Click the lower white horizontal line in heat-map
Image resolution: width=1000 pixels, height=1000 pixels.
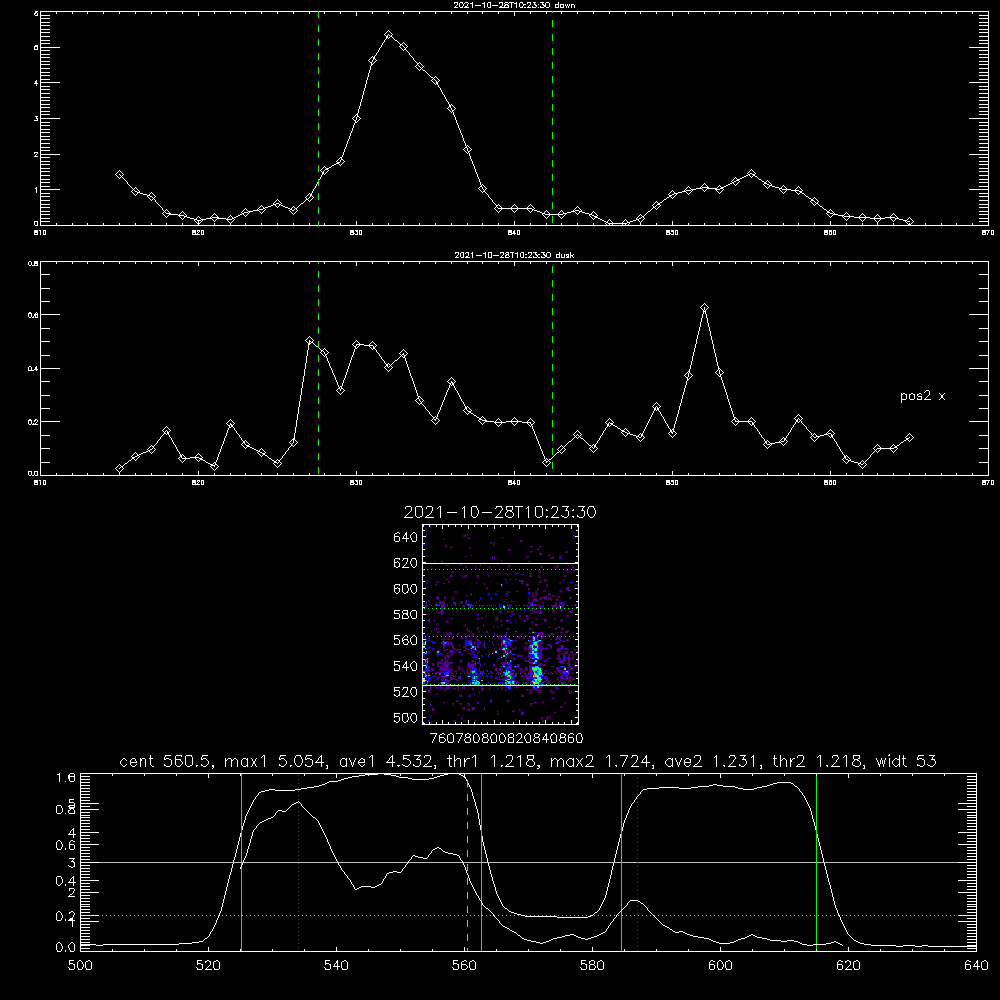500,685
